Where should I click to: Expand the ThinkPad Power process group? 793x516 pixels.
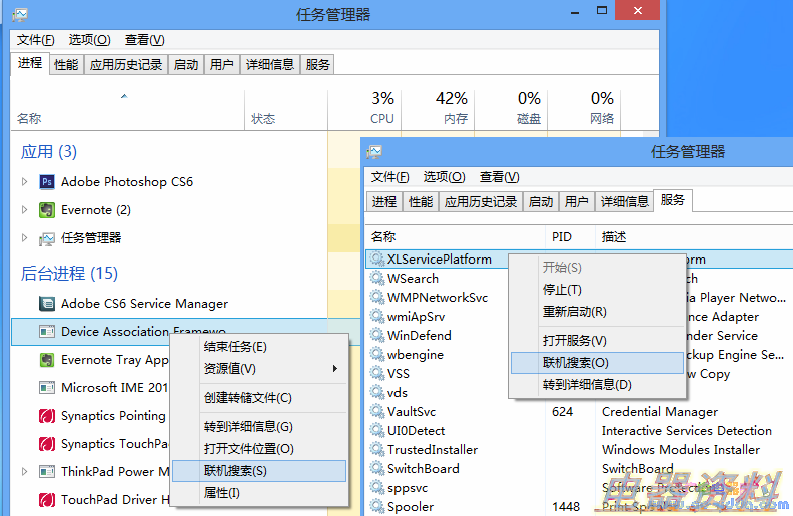[25, 472]
